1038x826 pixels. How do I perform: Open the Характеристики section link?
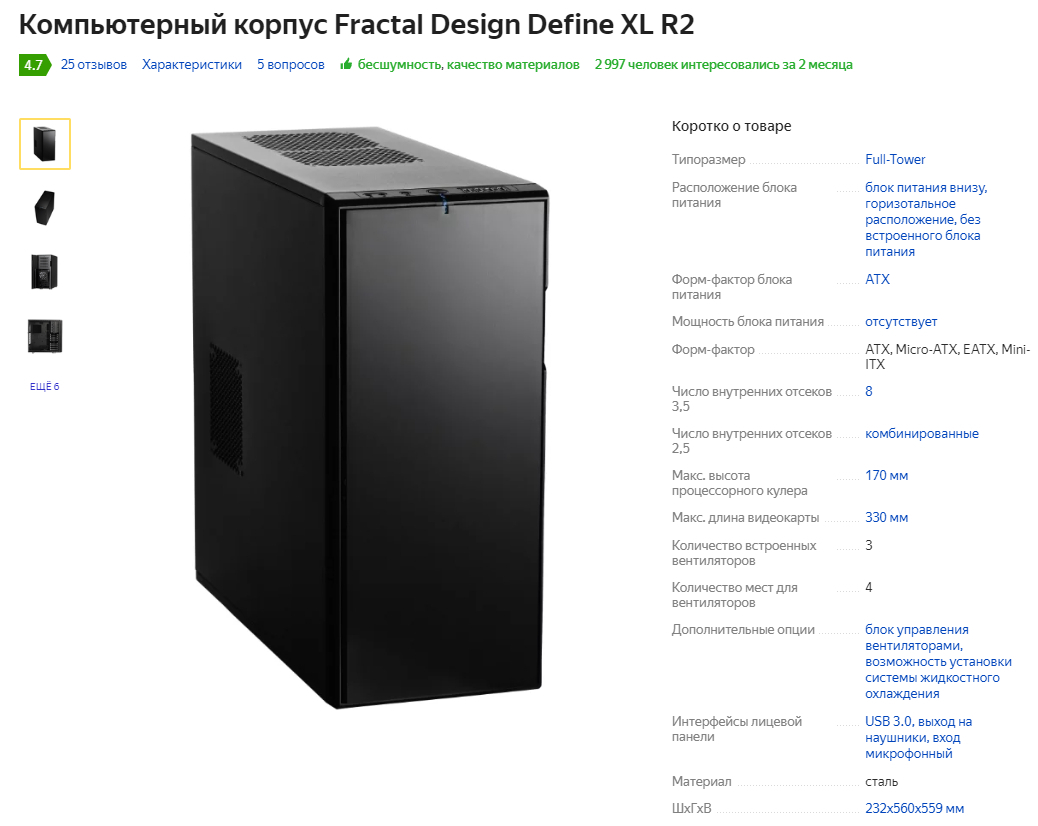tap(192, 65)
